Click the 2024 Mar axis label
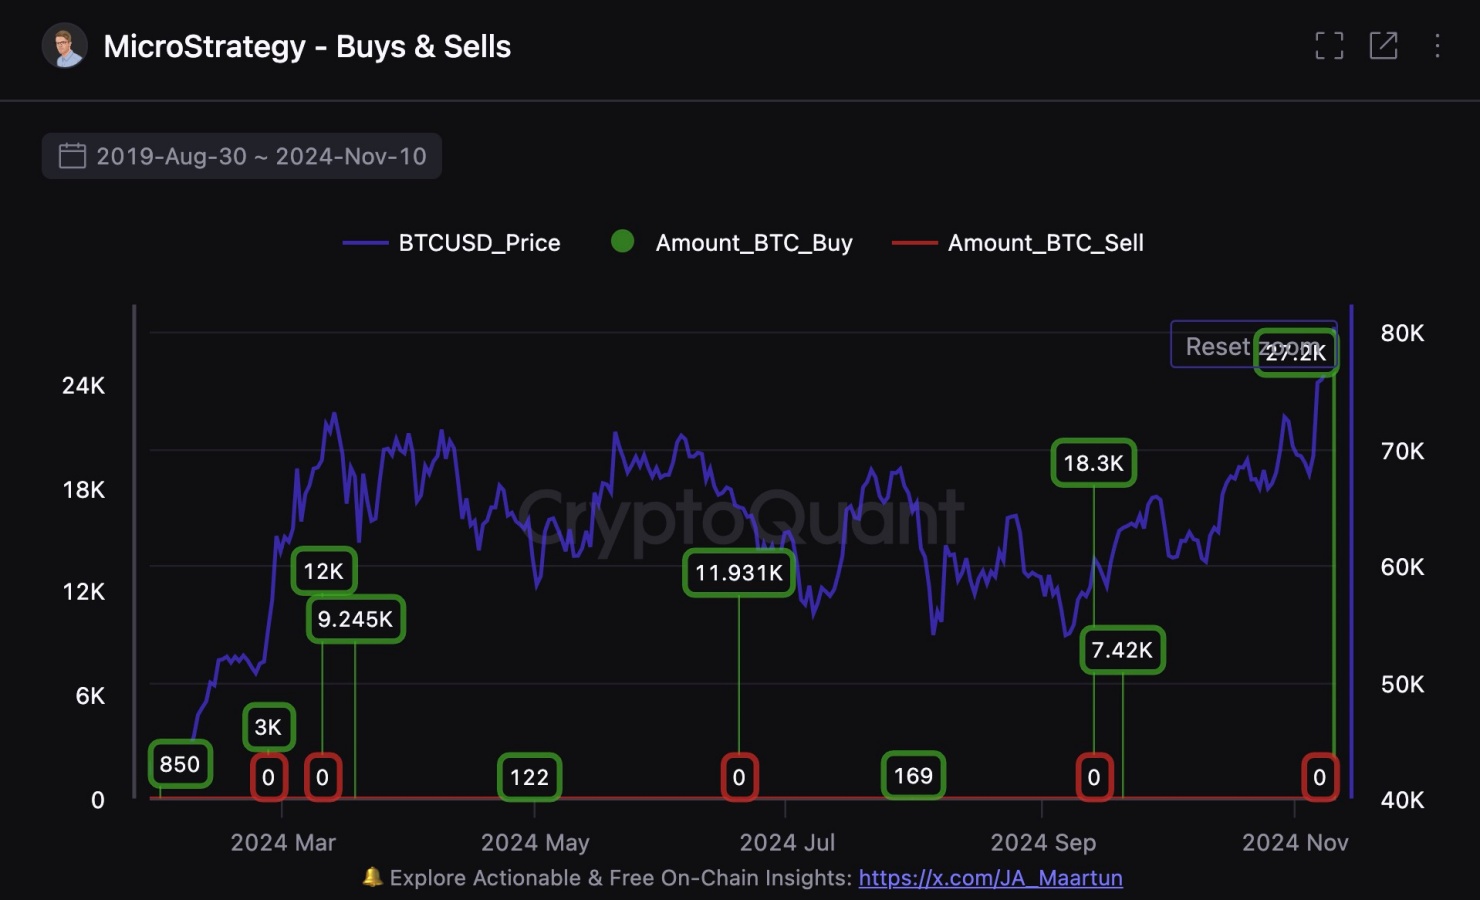The height and width of the screenshot is (900, 1480). click(x=283, y=842)
